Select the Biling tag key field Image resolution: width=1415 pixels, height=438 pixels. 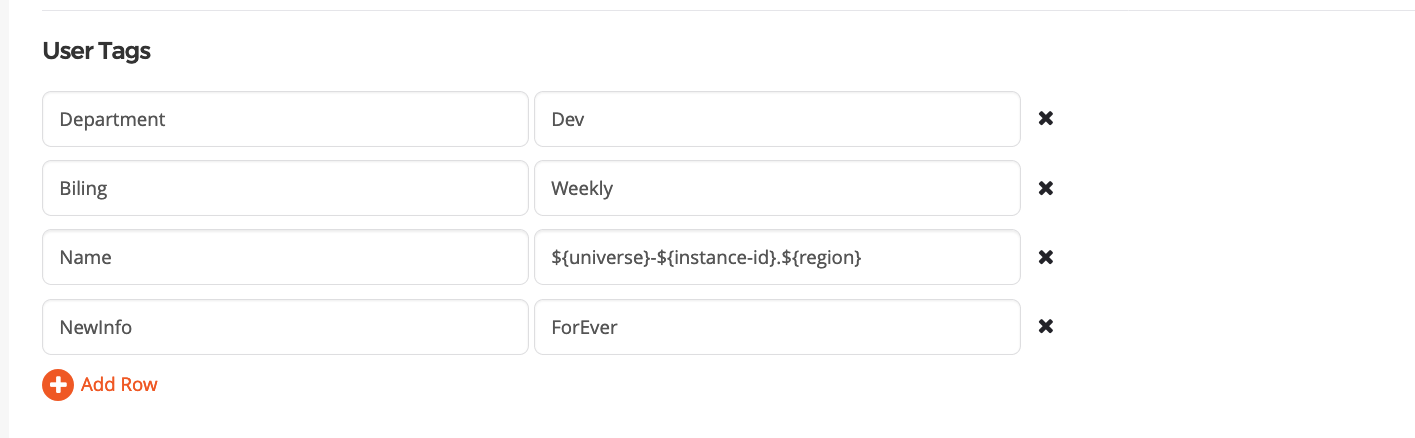tap(285, 188)
